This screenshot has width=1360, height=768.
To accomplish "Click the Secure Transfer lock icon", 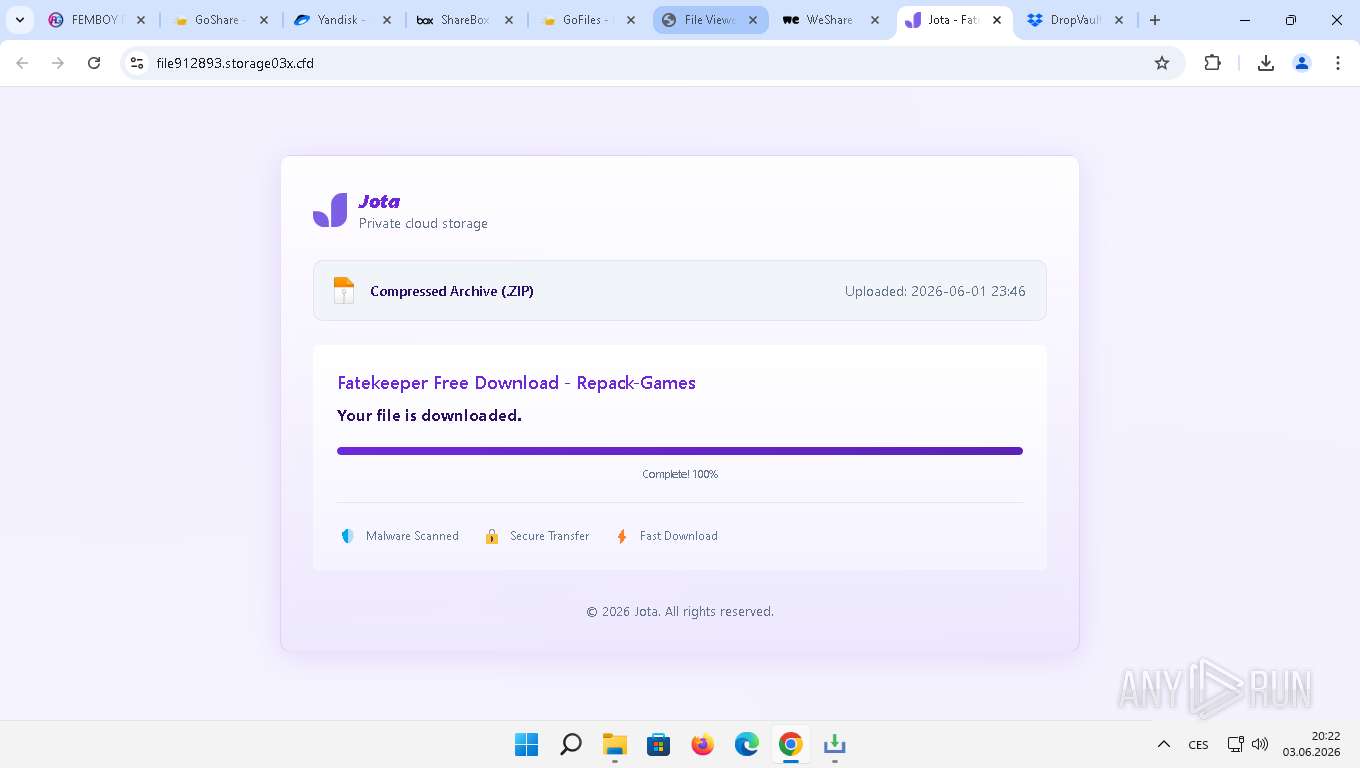I will (492, 536).
